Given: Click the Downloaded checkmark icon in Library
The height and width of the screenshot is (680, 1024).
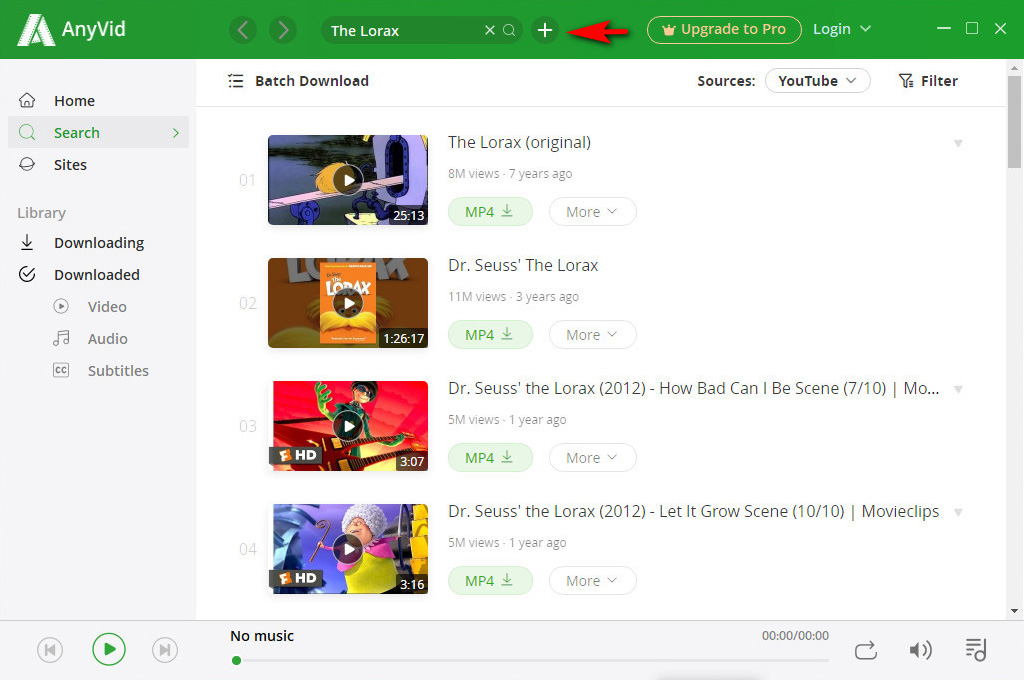Looking at the screenshot, I should [27, 274].
